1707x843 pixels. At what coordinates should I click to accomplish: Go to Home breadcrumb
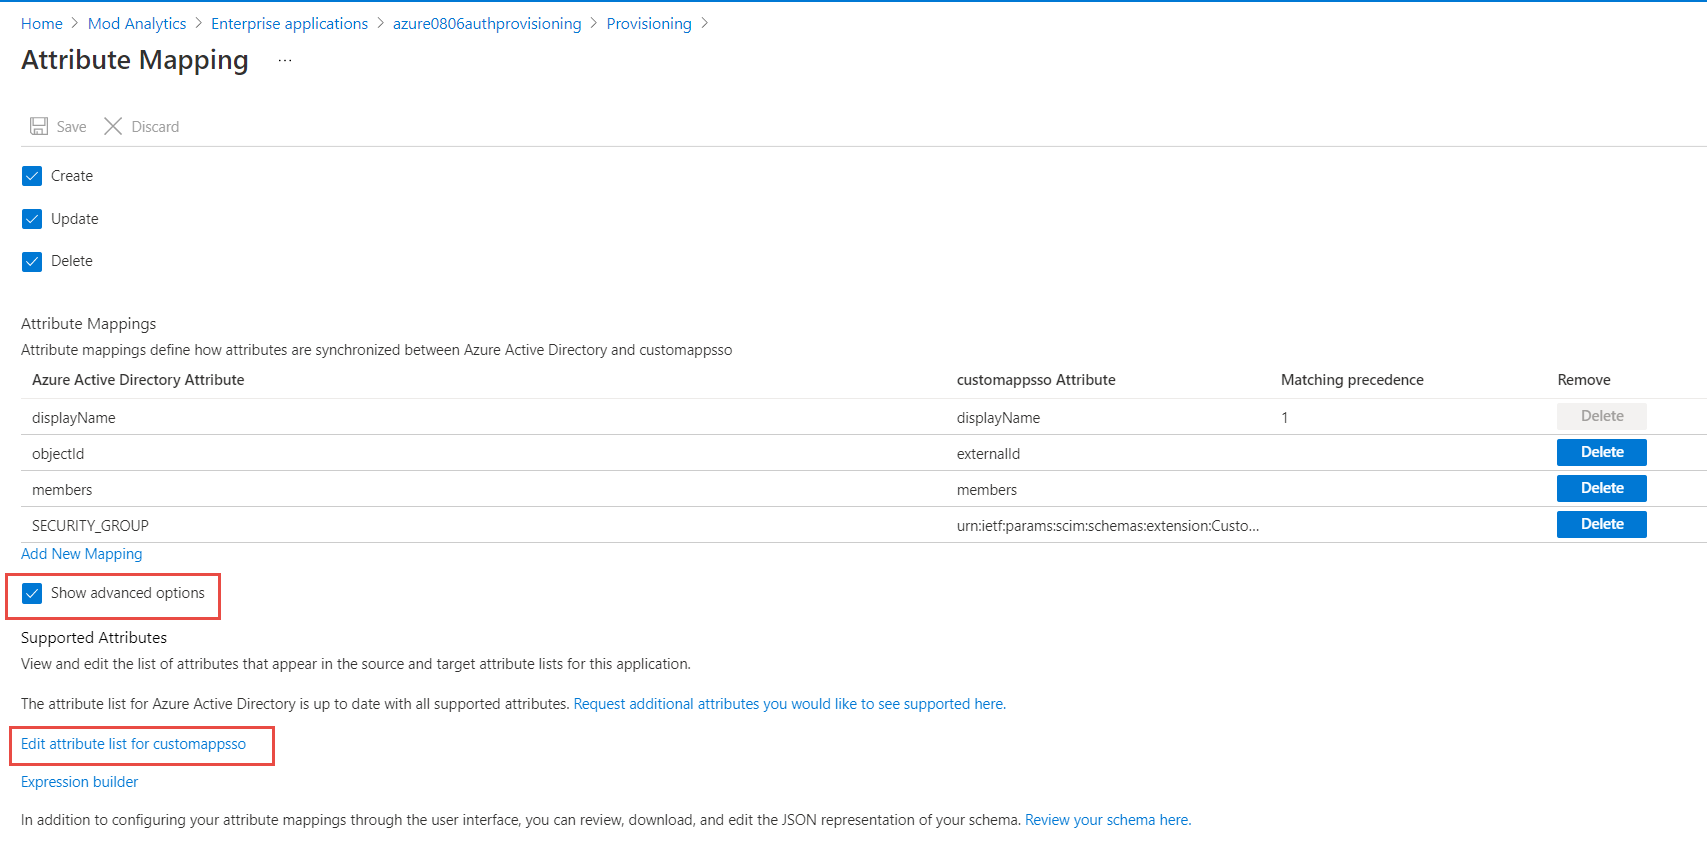coord(42,23)
